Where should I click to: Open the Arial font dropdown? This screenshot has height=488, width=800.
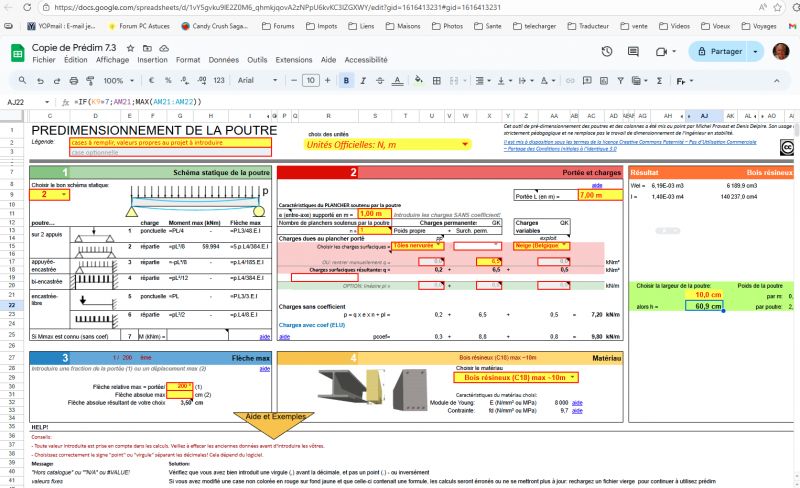pyautogui.click(x=254, y=80)
